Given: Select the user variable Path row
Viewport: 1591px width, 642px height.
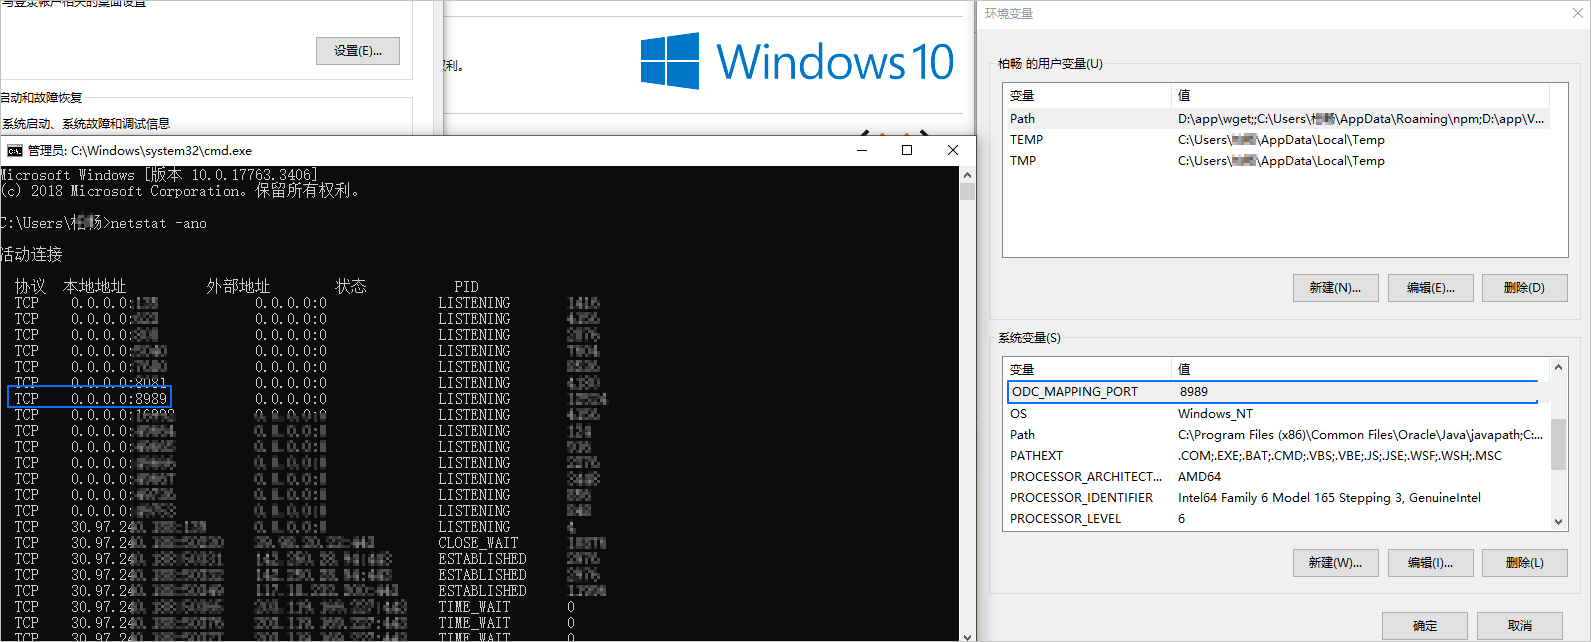Looking at the screenshot, I should point(1277,118).
